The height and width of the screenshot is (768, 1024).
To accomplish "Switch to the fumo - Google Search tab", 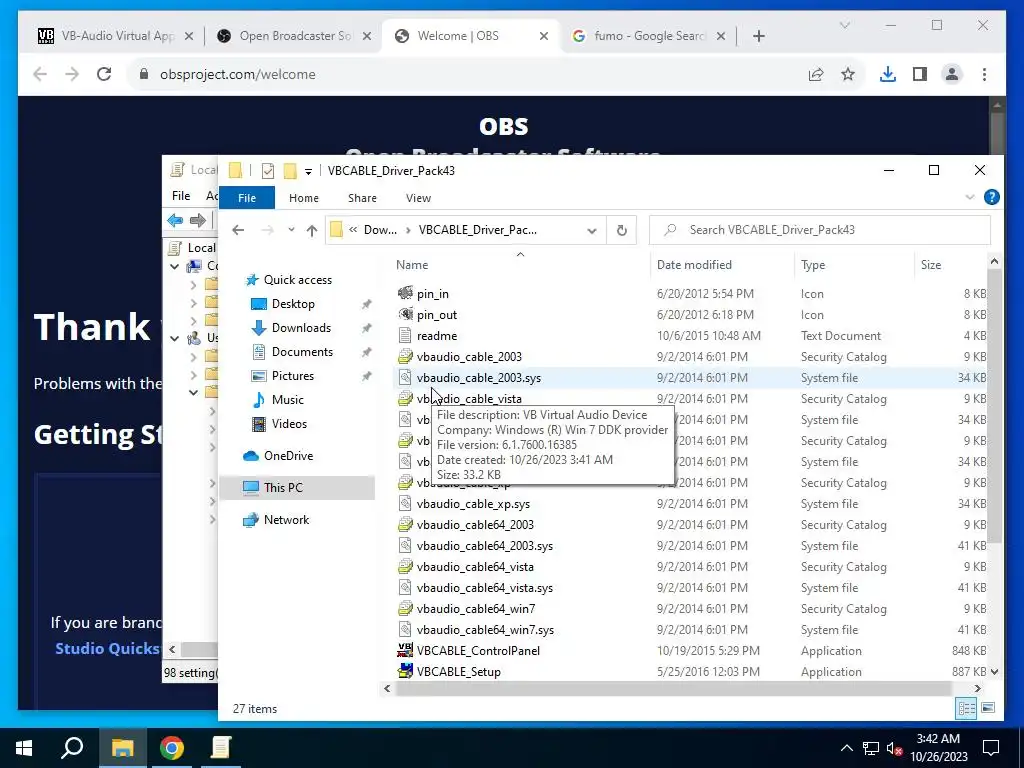I will click(x=647, y=36).
